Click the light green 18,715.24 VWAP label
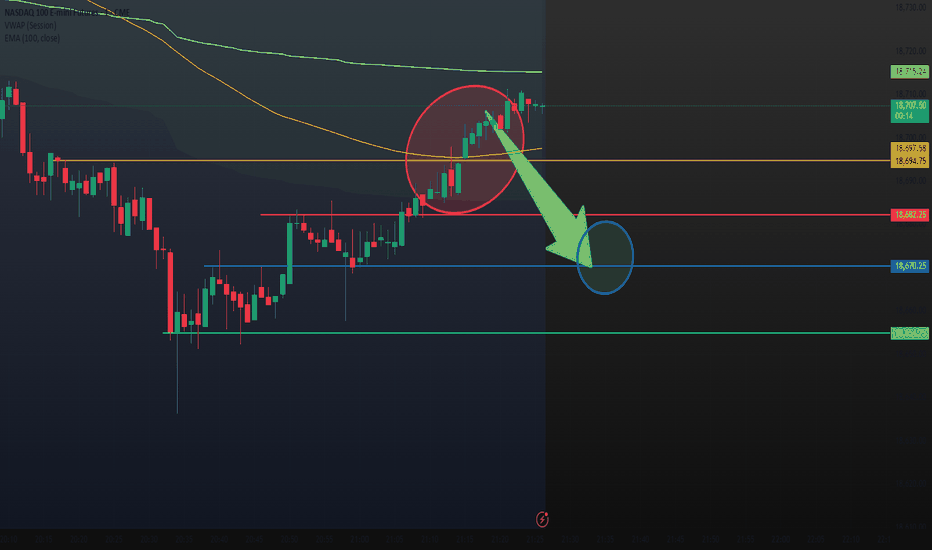Viewport: 932px width, 550px height. click(909, 71)
